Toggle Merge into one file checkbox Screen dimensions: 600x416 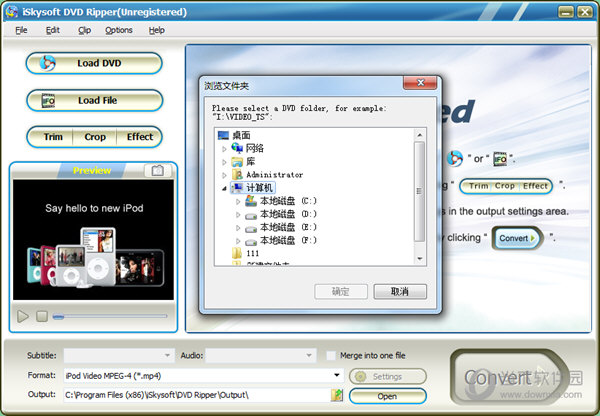tap(331, 356)
